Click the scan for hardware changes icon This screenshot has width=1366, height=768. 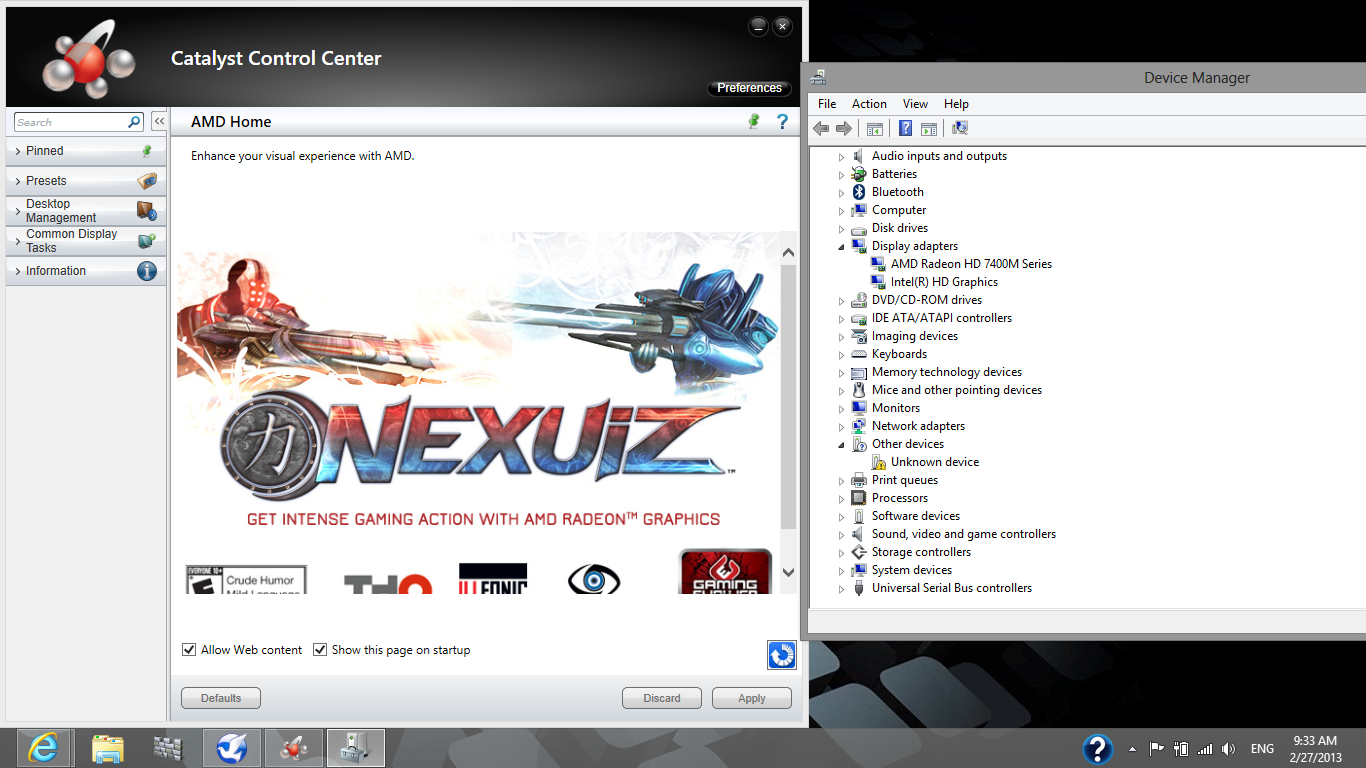click(x=960, y=128)
